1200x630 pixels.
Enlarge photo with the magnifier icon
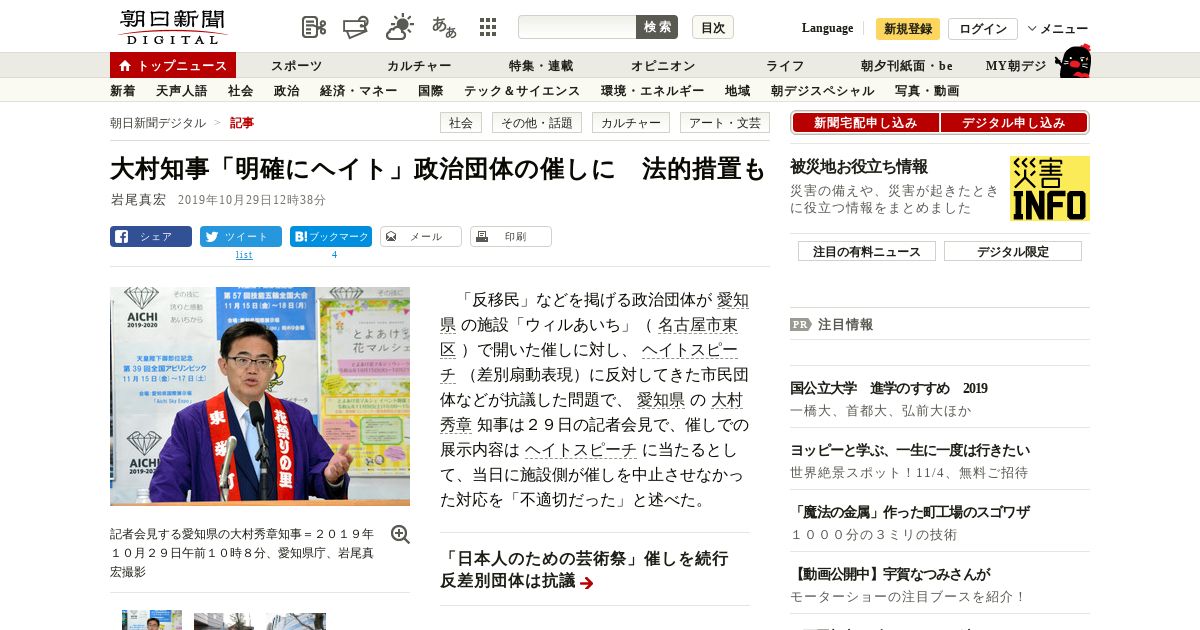tap(400, 534)
